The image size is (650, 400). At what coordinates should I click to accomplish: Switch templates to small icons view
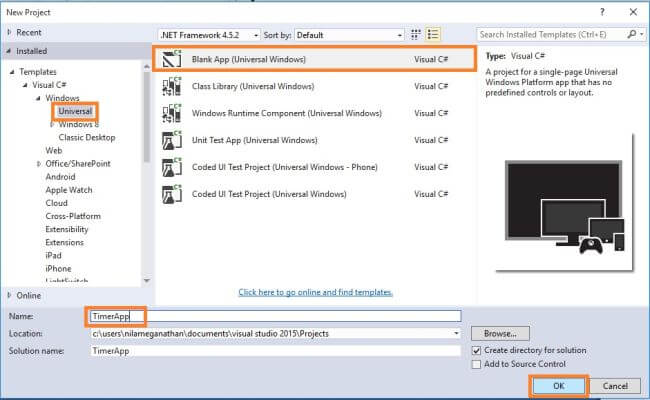pos(415,35)
